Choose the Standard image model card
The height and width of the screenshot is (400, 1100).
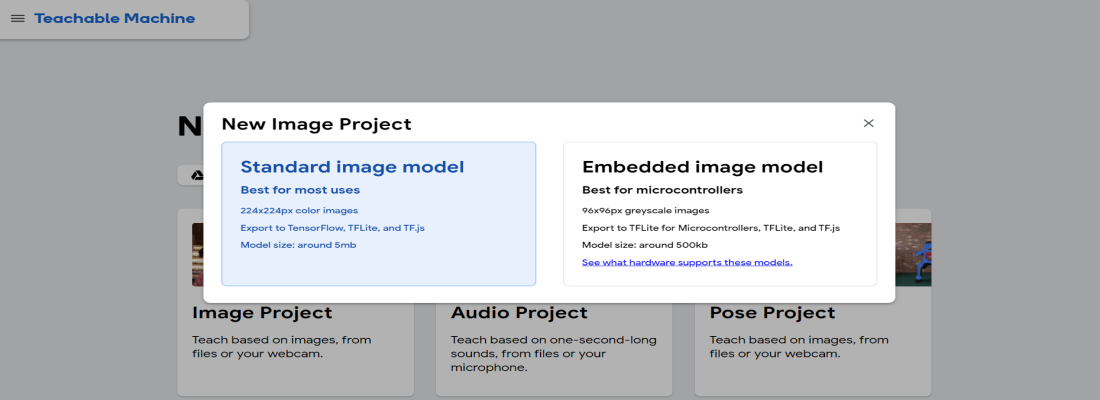coord(379,214)
